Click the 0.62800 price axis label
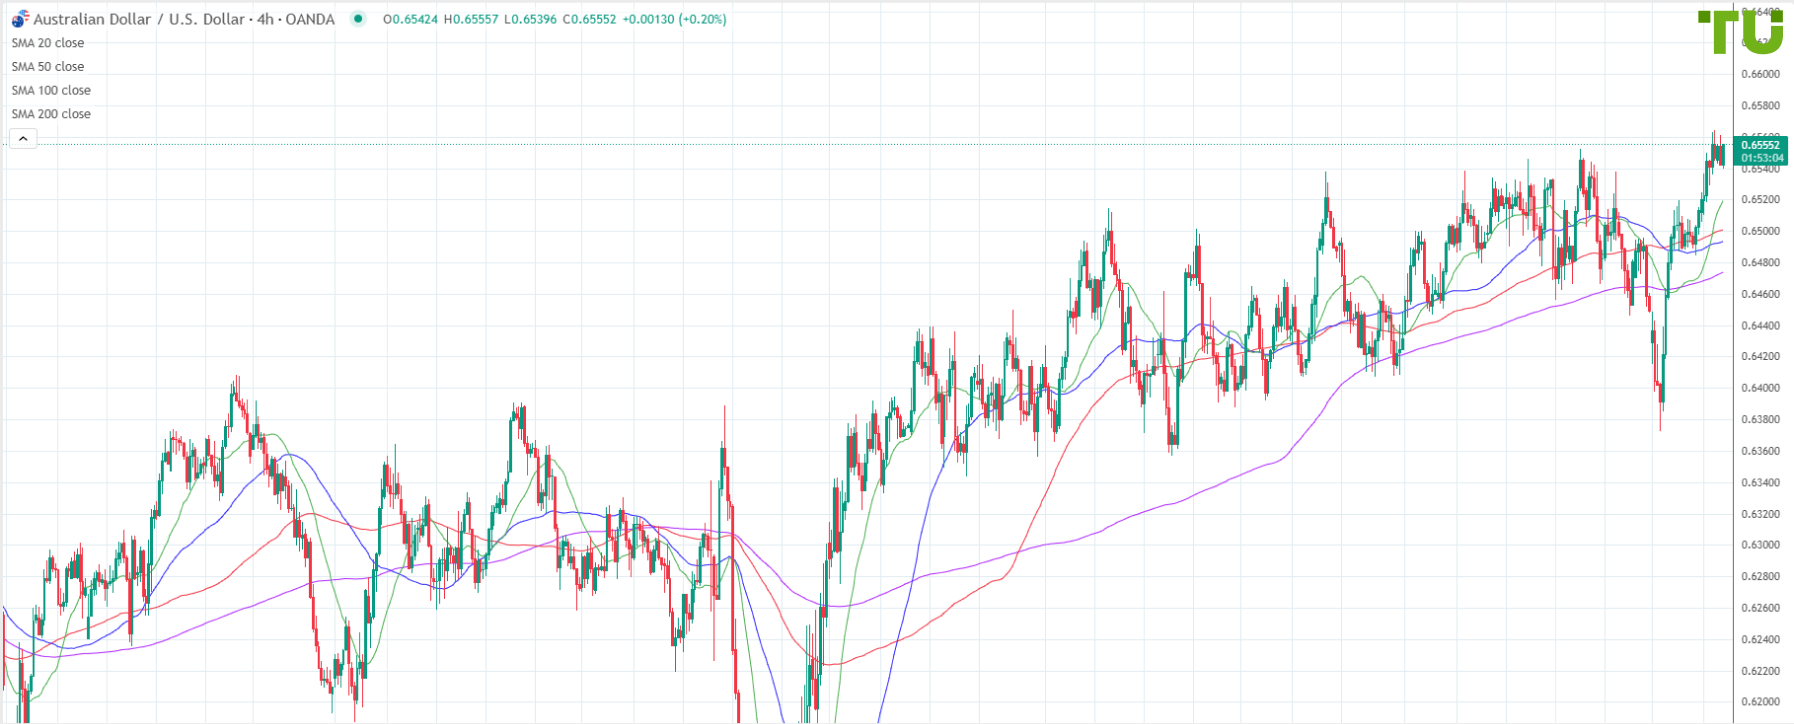This screenshot has width=1794, height=724. [x=1761, y=577]
